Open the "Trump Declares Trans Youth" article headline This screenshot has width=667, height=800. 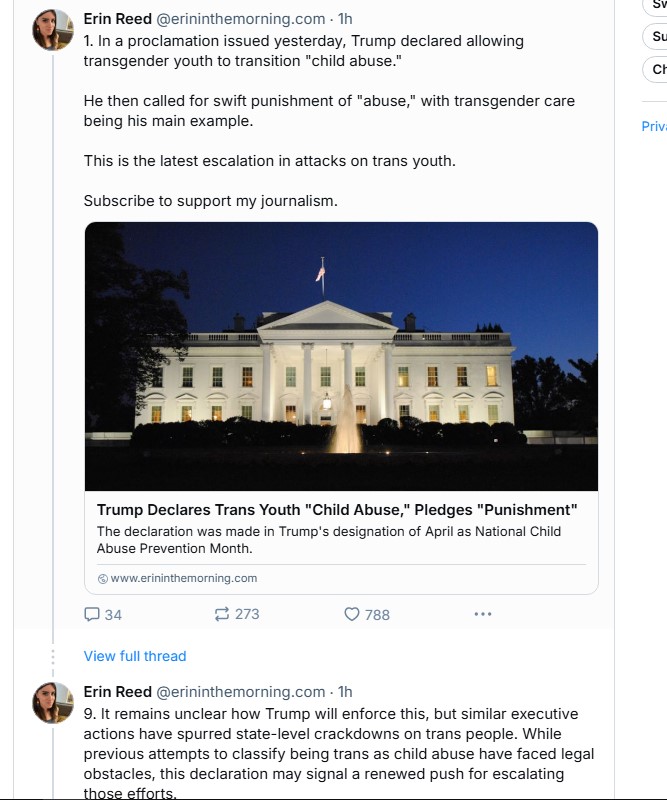tap(337, 510)
